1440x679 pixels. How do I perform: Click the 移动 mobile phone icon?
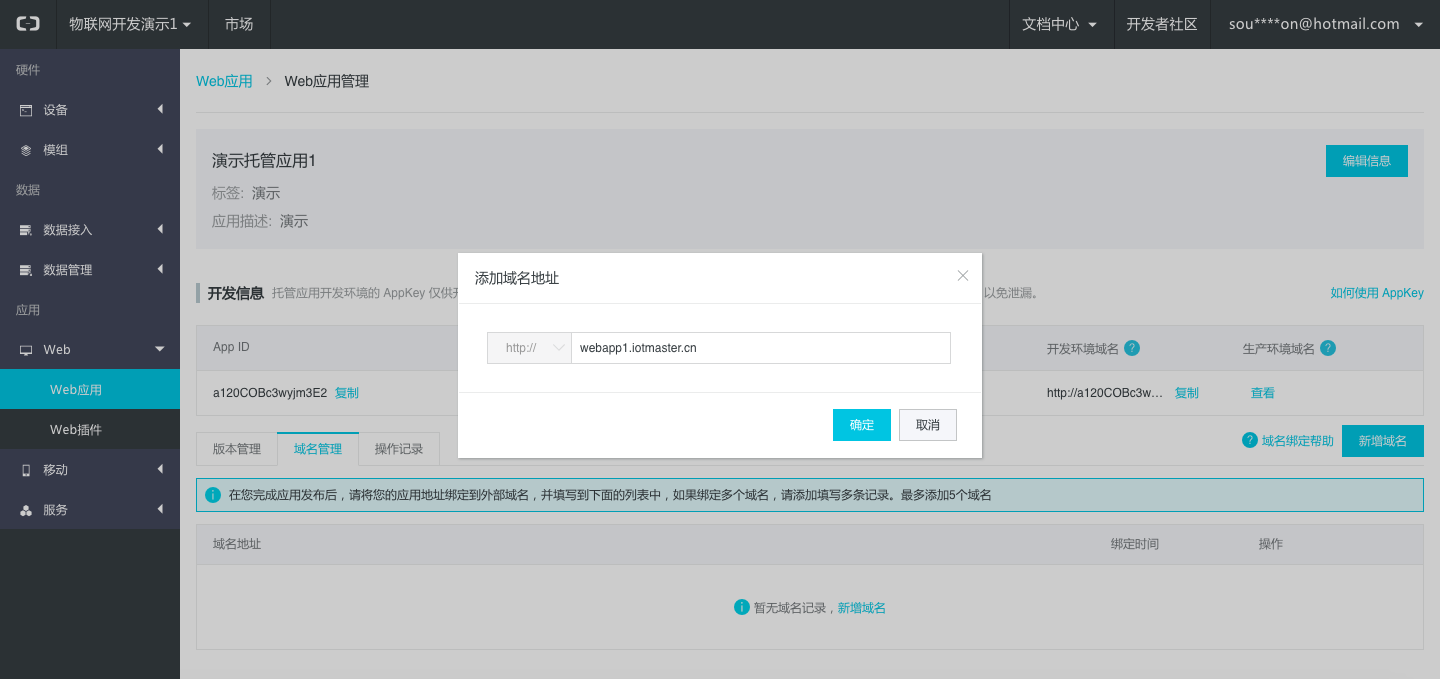coord(26,470)
